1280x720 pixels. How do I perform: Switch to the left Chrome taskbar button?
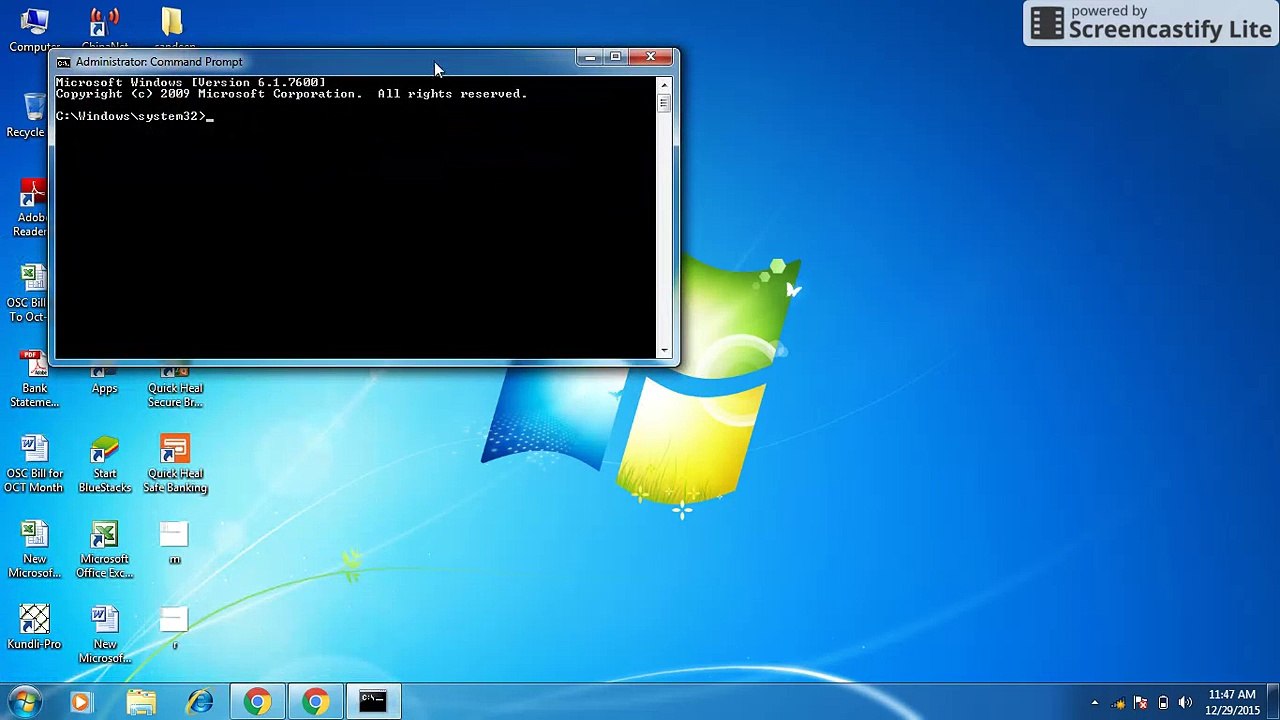pyautogui.click(x=258, y=702)
